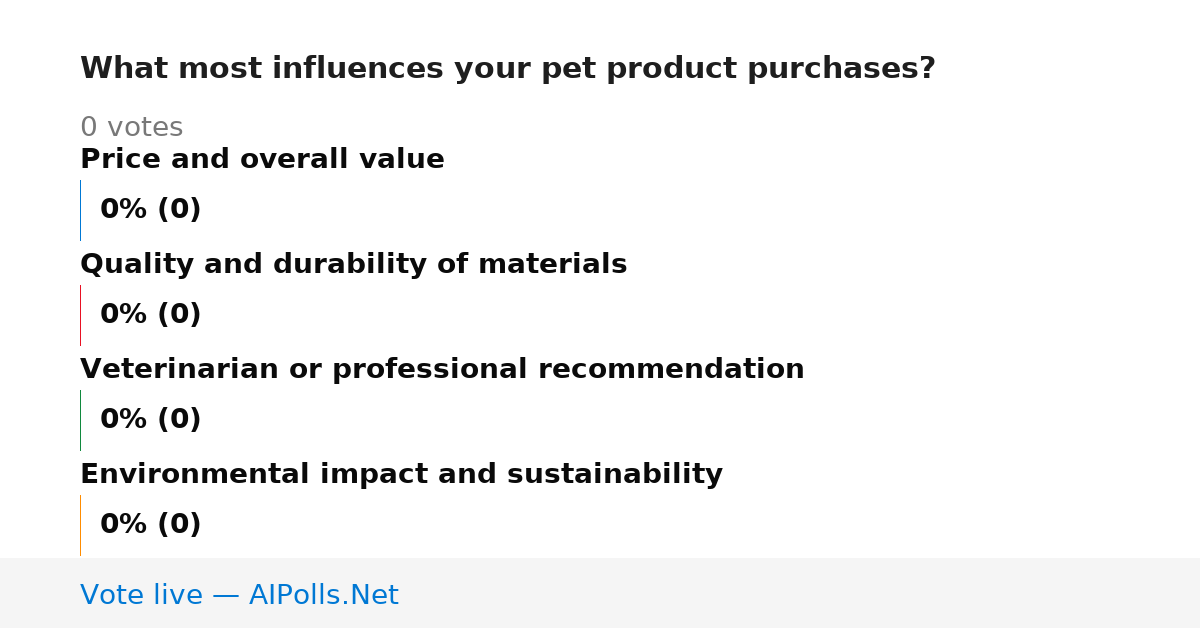Screen dimensions: 1200x628
Task: Open the Vote live — AIPolls.Net link
Action: 239,595
